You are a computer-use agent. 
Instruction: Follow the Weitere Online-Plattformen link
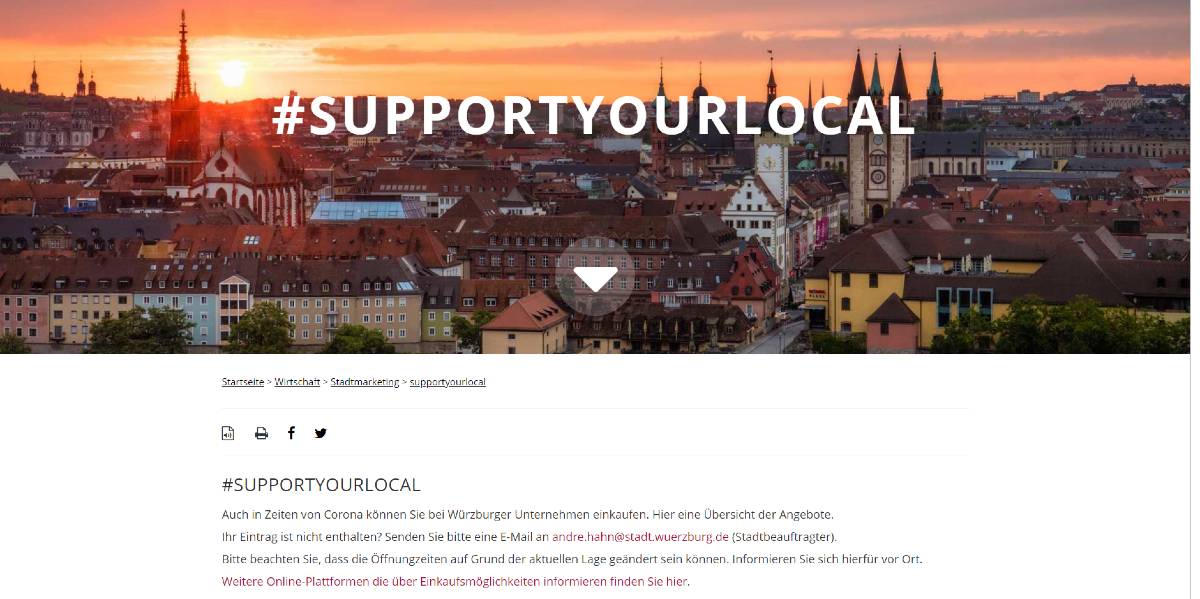pyautogui.click(x=455, y=581)
